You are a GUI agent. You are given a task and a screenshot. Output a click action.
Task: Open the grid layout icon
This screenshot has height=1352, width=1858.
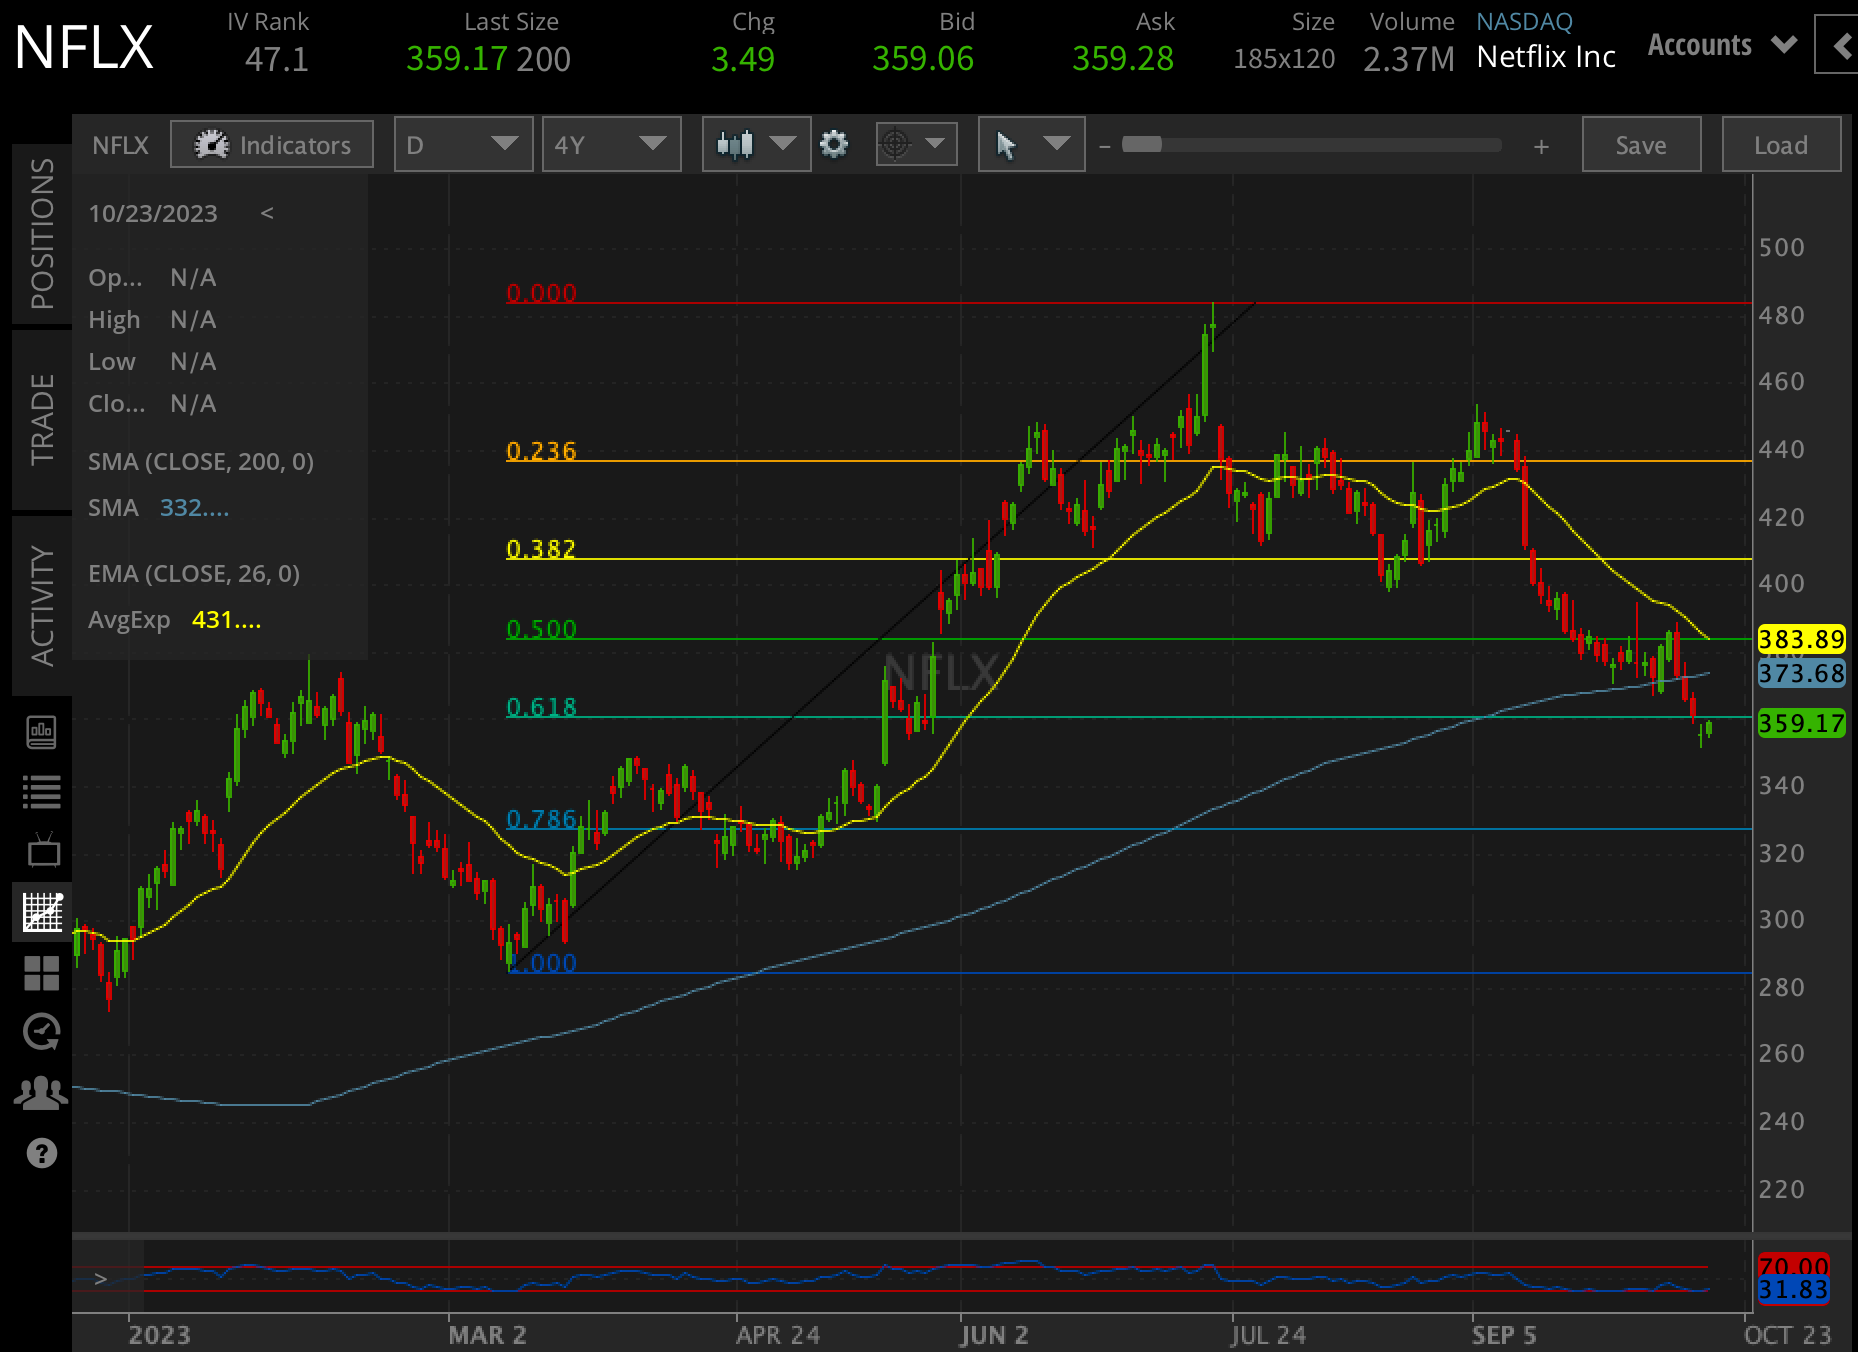click(42, 973)
